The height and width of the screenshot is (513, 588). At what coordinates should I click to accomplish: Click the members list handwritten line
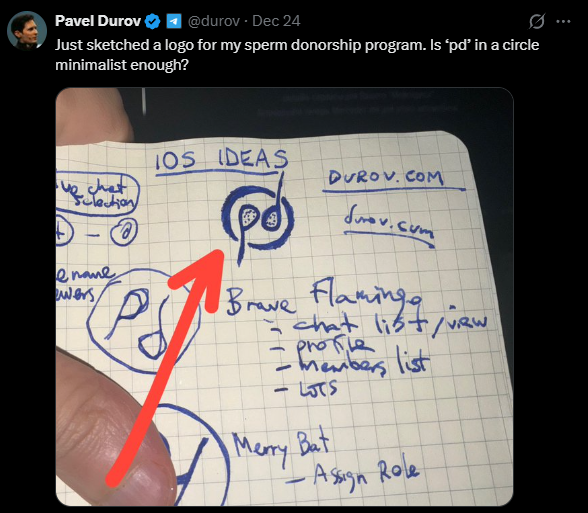352,363
